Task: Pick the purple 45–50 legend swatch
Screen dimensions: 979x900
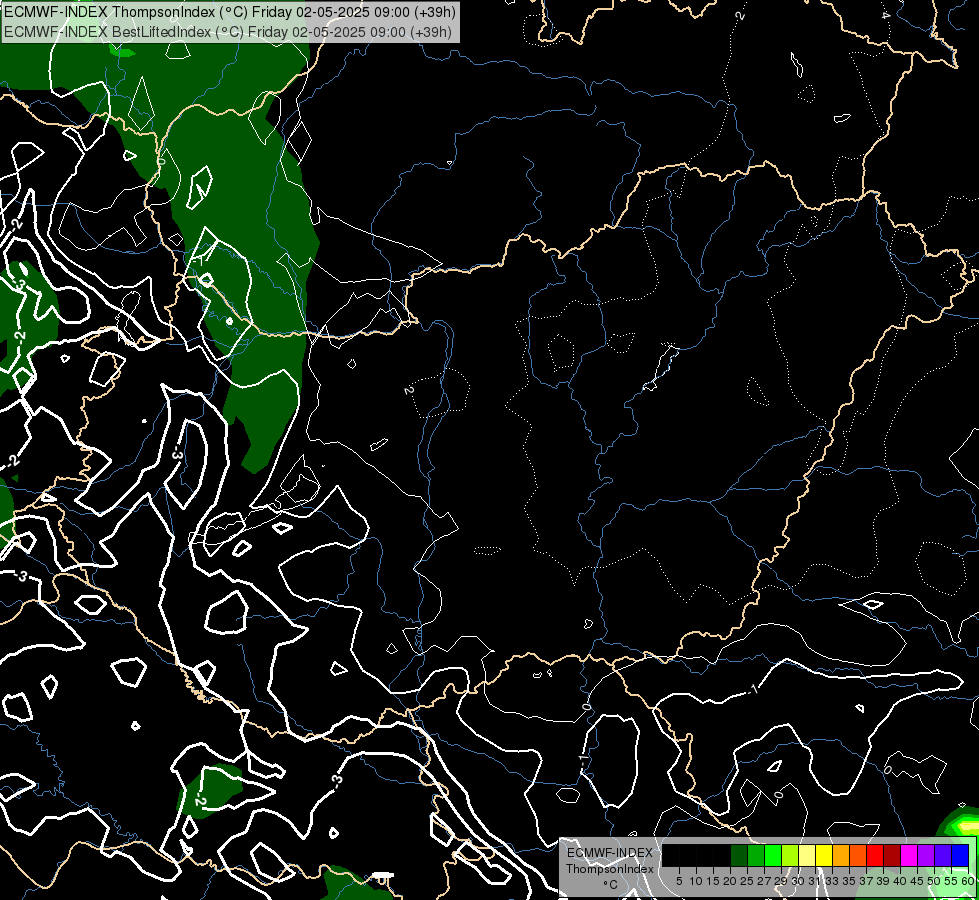Action: click(927, 856)
